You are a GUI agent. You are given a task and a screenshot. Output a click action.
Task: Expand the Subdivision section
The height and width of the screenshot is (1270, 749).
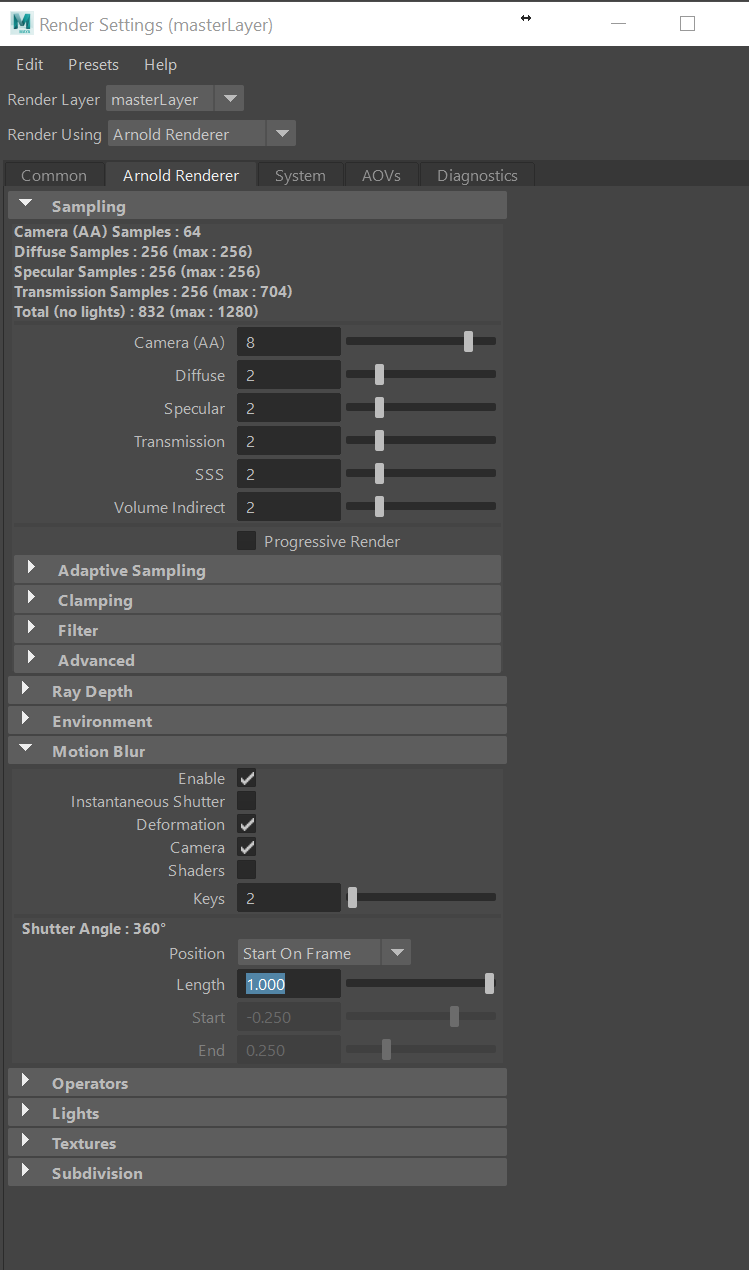(x=258, y=1173)
